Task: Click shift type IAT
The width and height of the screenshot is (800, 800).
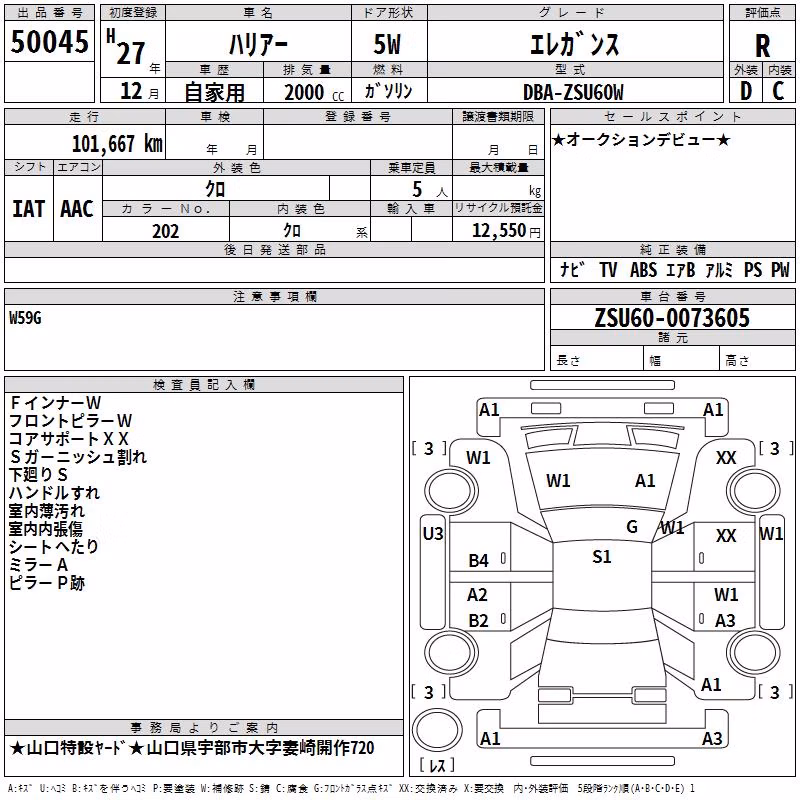Action: [x=29, y=209]
